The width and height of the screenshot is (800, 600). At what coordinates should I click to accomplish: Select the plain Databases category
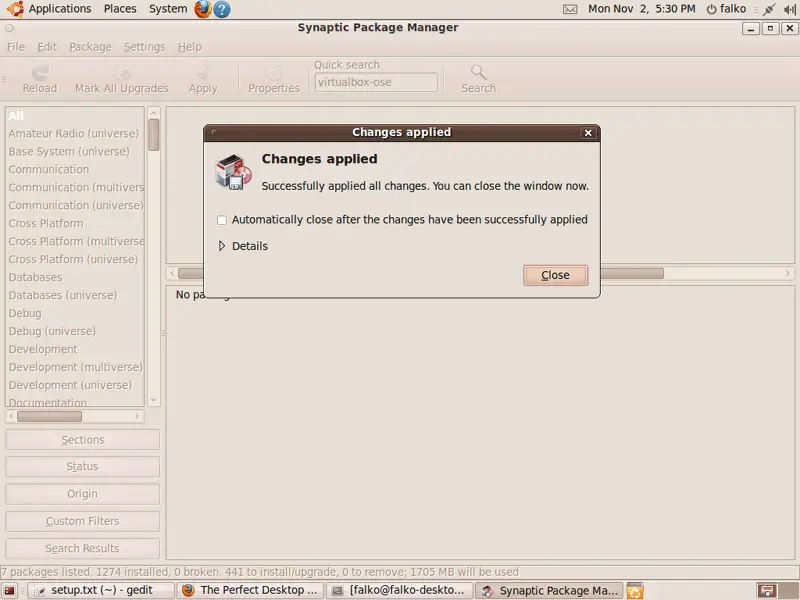point(75,278)
